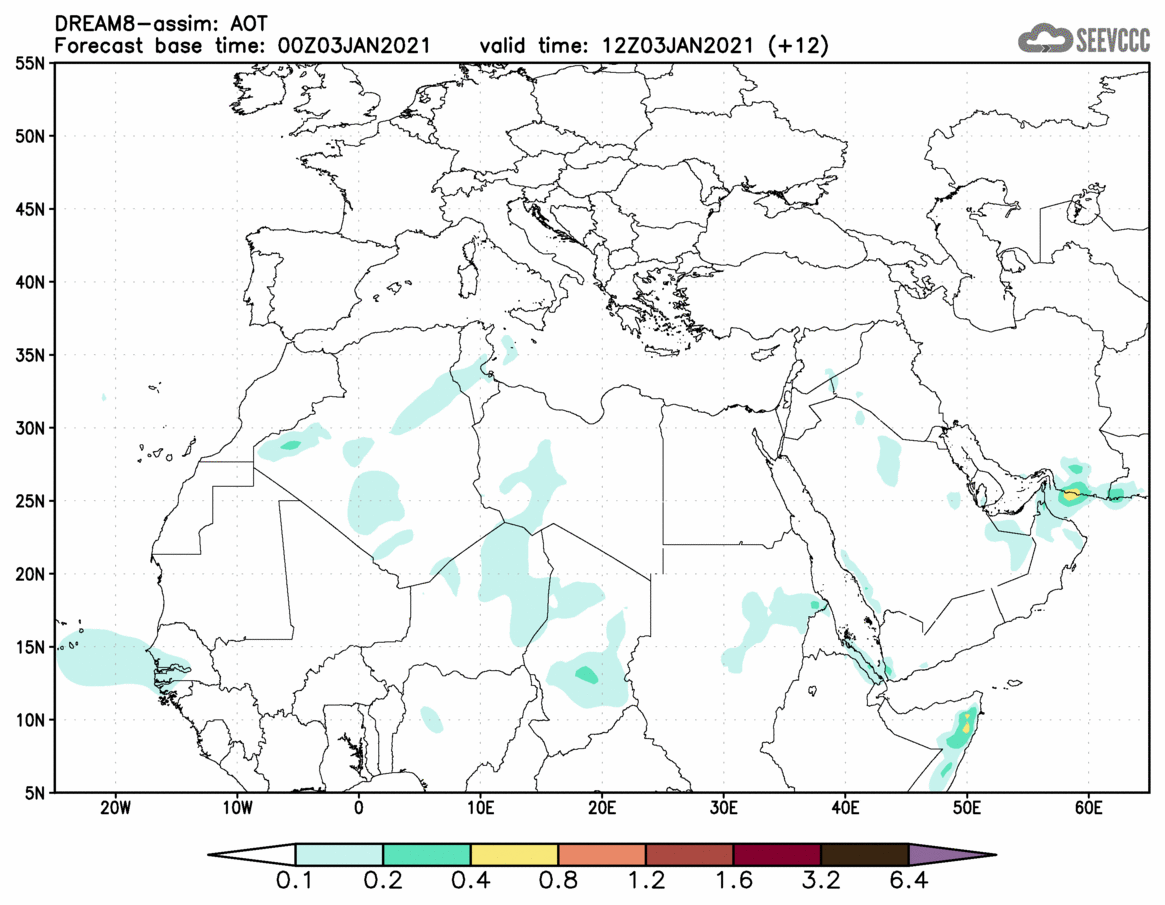Image resolution: width=1165 pixels, height=905 pixels.
Task: Select the 1.6–3.2 dark maroon legend swatch
Action: 777,854
